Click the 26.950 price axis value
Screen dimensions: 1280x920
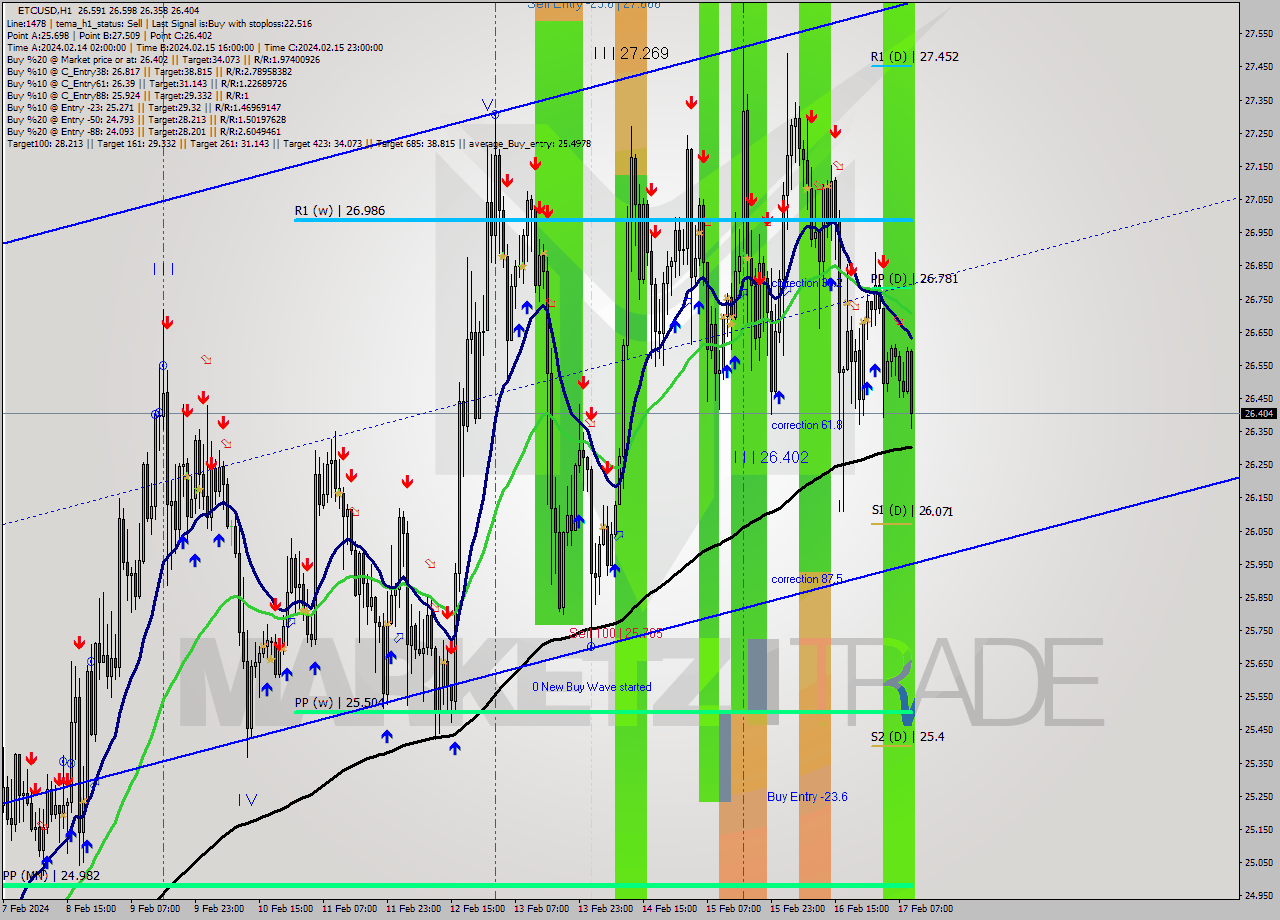(1258, 233)
